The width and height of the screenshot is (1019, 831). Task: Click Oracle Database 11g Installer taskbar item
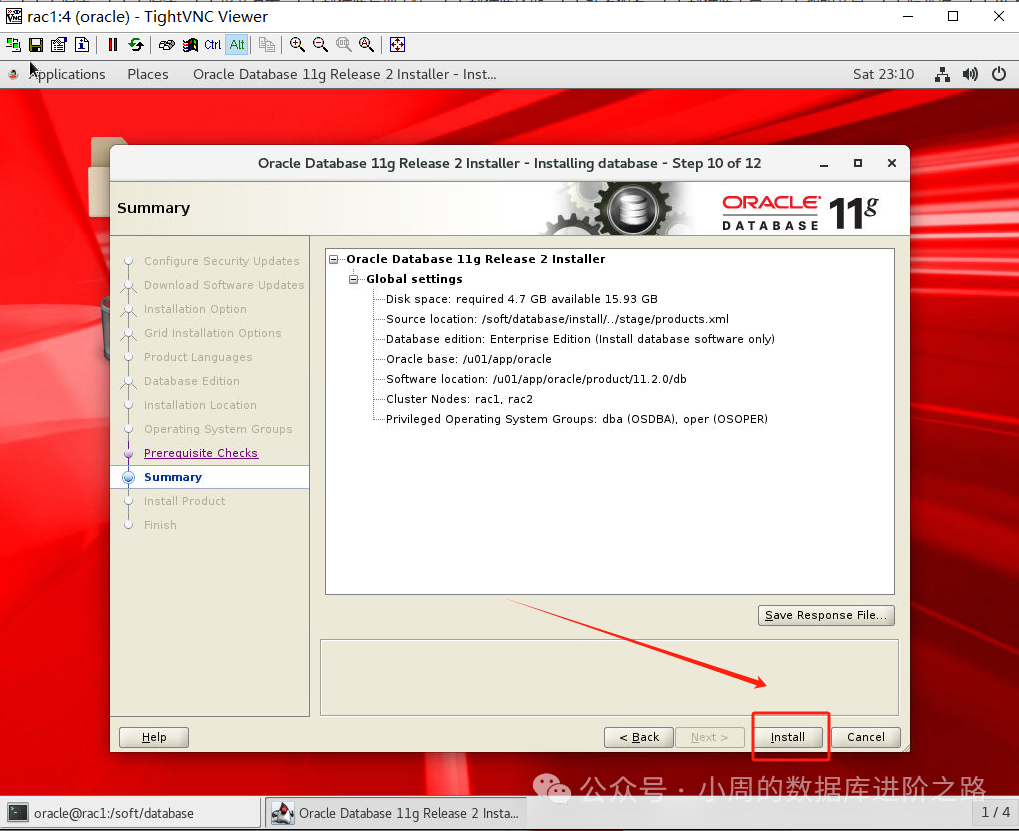pyautogui.click(x=396, y=813)
